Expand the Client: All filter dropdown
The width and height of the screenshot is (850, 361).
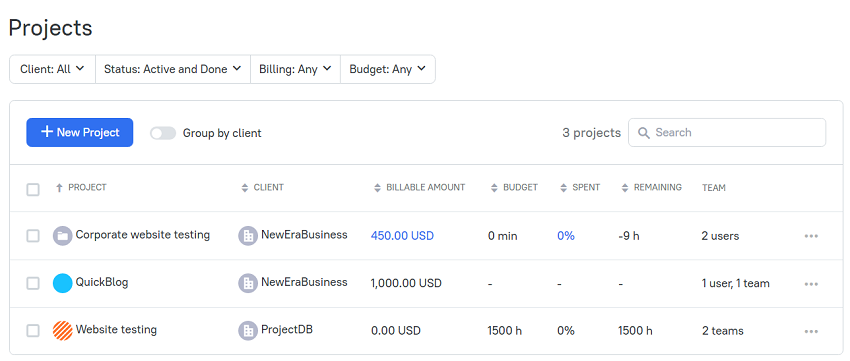point(53,69)
